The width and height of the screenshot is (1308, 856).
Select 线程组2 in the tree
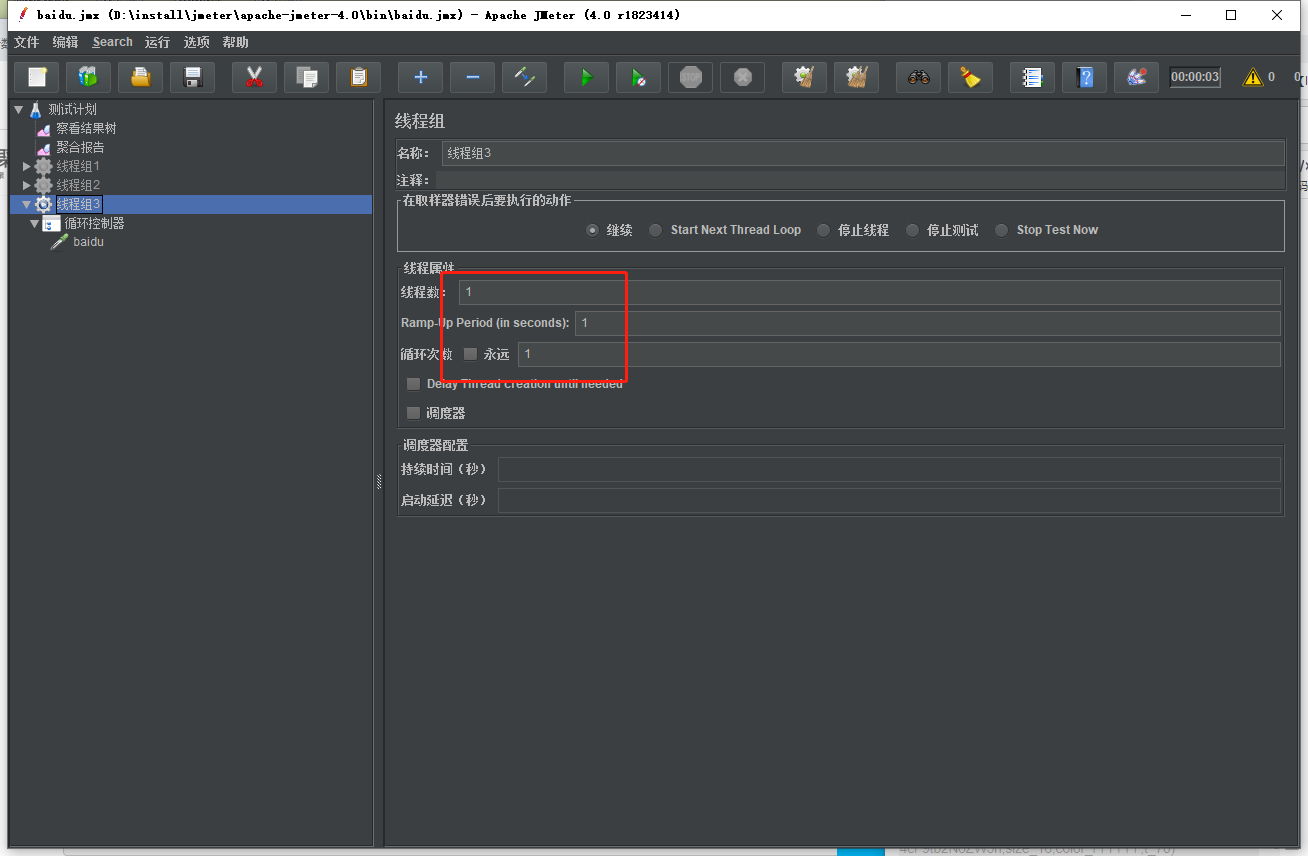click(x=78, y=185)
